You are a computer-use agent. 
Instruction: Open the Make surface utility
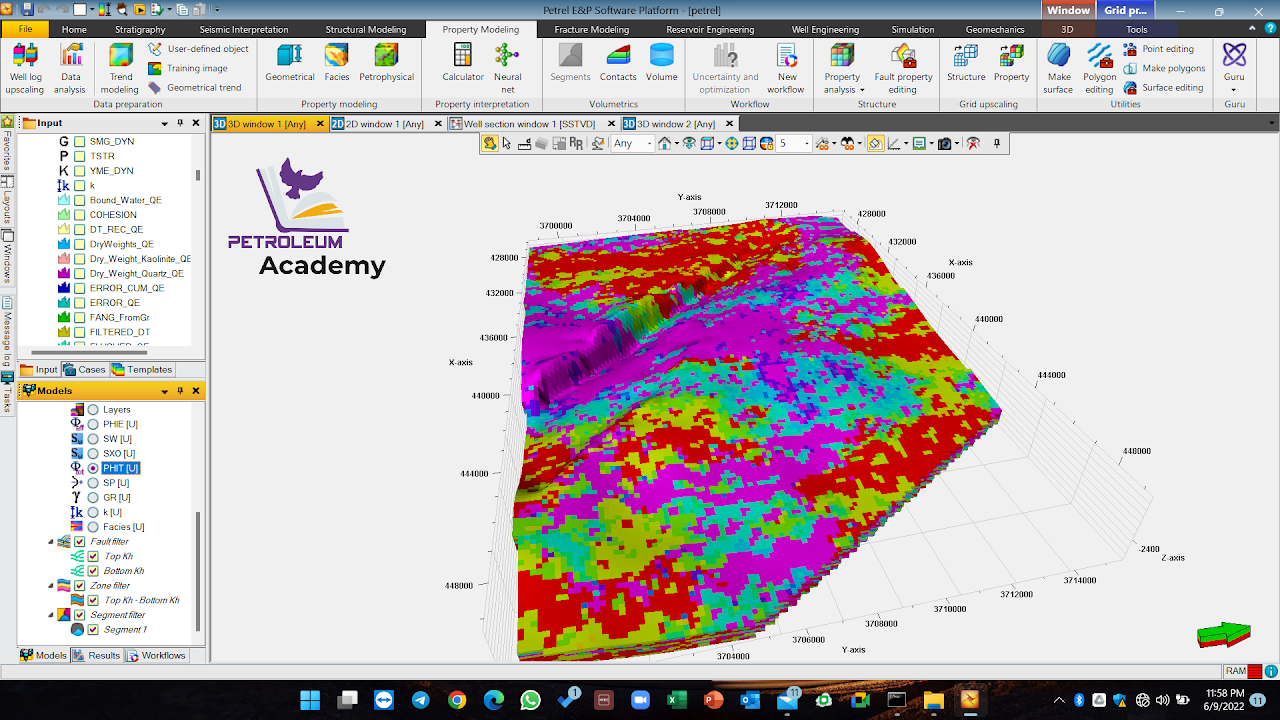coord(1058,68)
